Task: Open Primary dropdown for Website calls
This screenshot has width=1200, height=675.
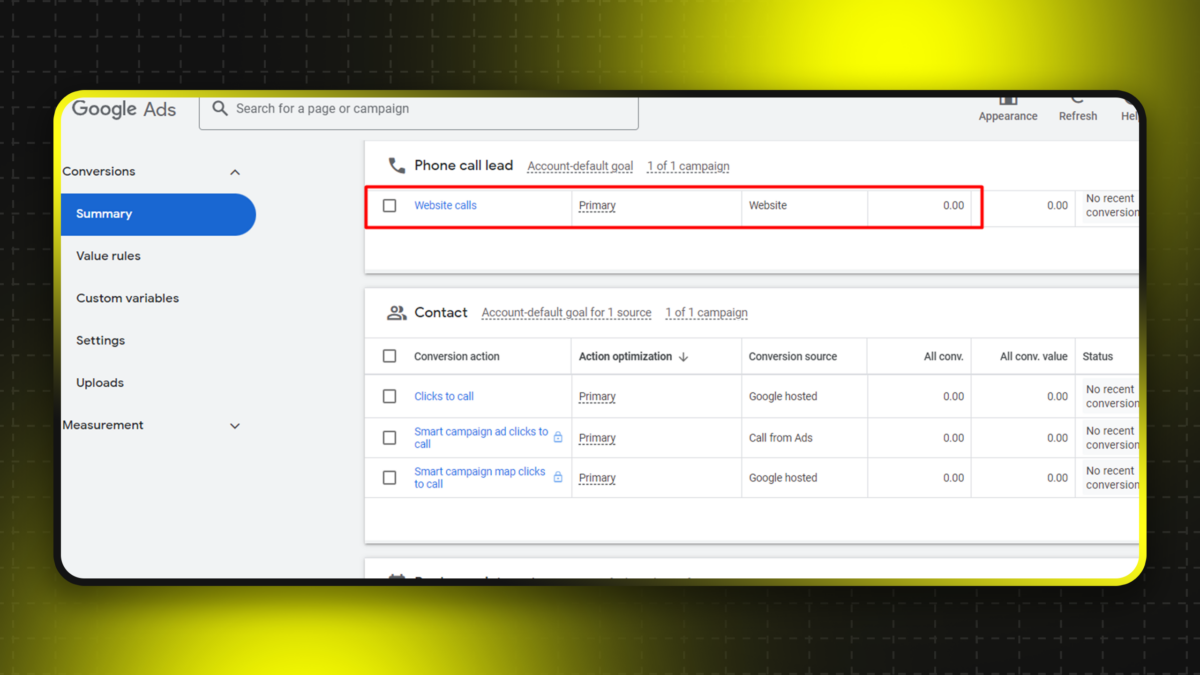Action: coord(597,206)
